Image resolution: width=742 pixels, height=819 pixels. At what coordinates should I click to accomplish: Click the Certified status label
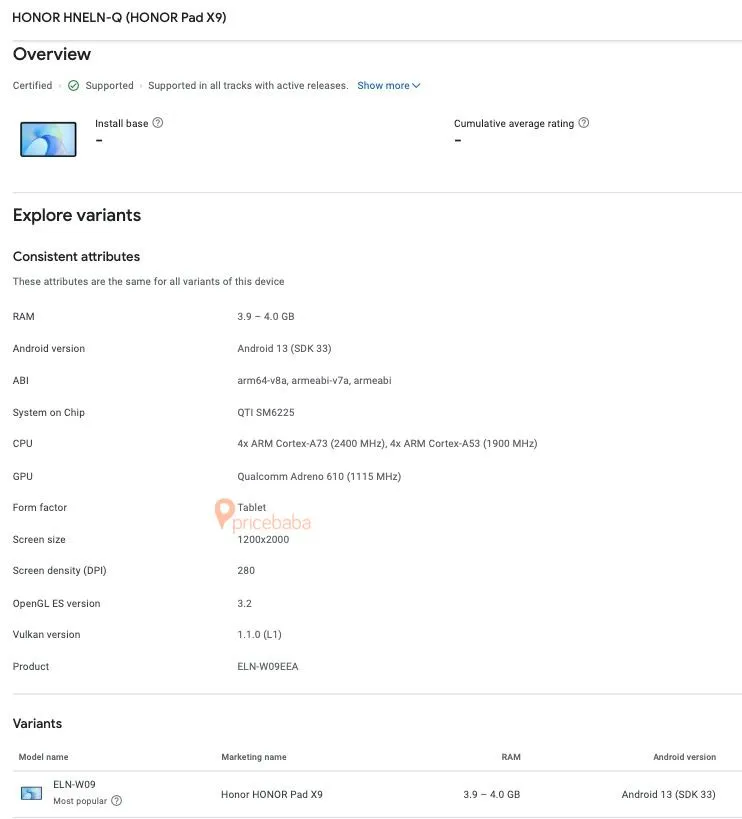32,86
